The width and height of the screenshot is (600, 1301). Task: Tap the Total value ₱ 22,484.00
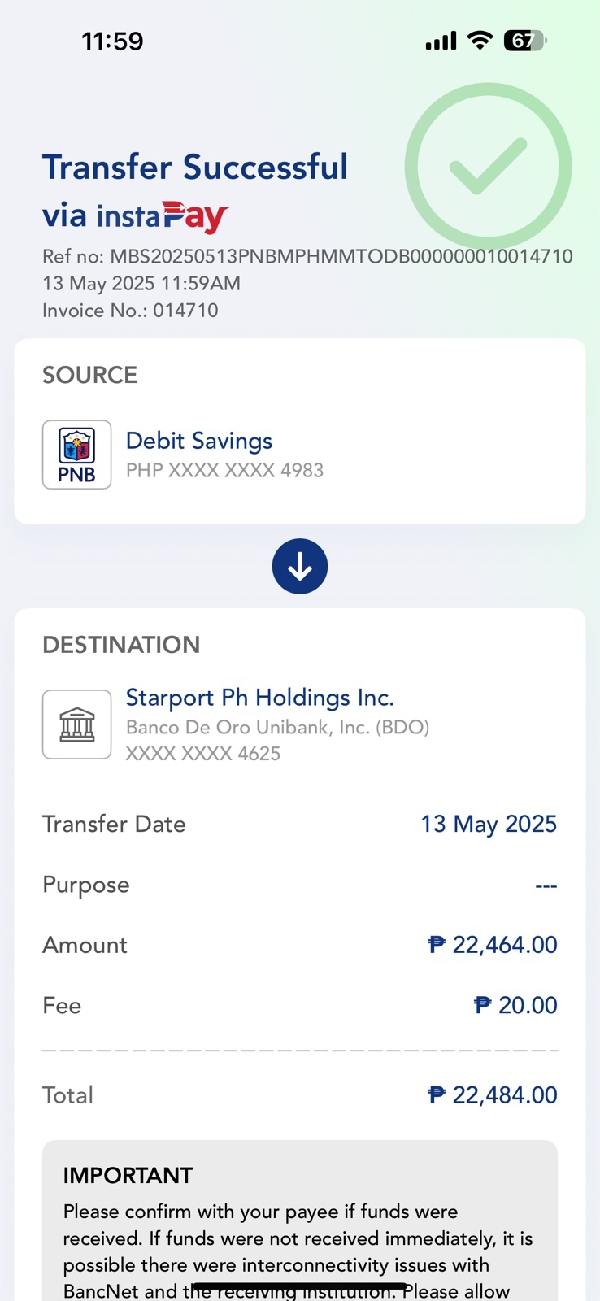coord(492,1095)
